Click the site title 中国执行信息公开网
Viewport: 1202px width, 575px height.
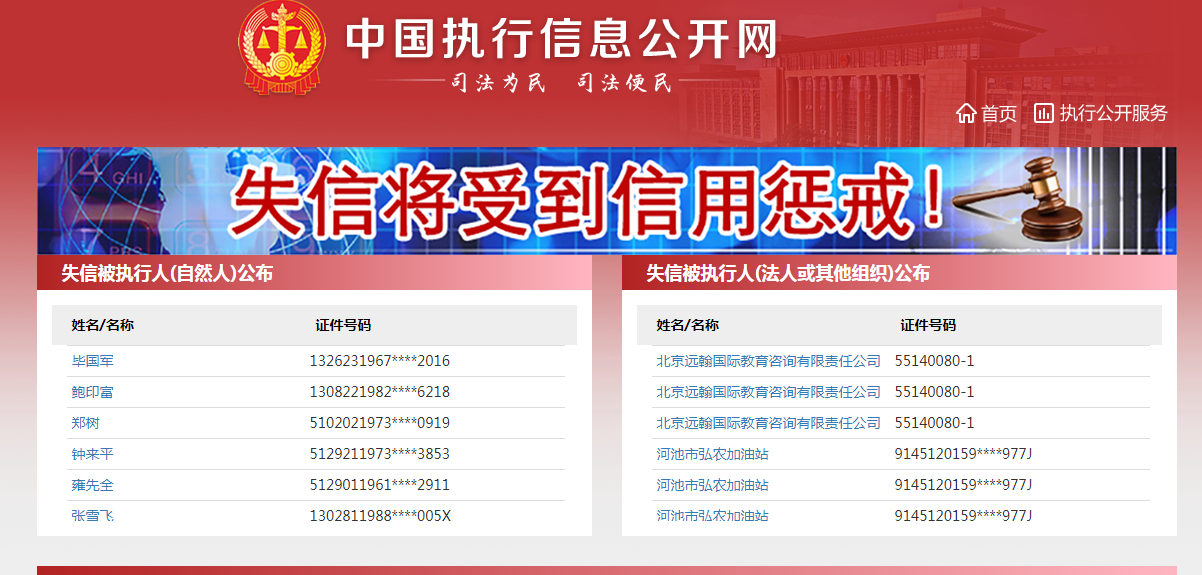click(x=562, y=39)
